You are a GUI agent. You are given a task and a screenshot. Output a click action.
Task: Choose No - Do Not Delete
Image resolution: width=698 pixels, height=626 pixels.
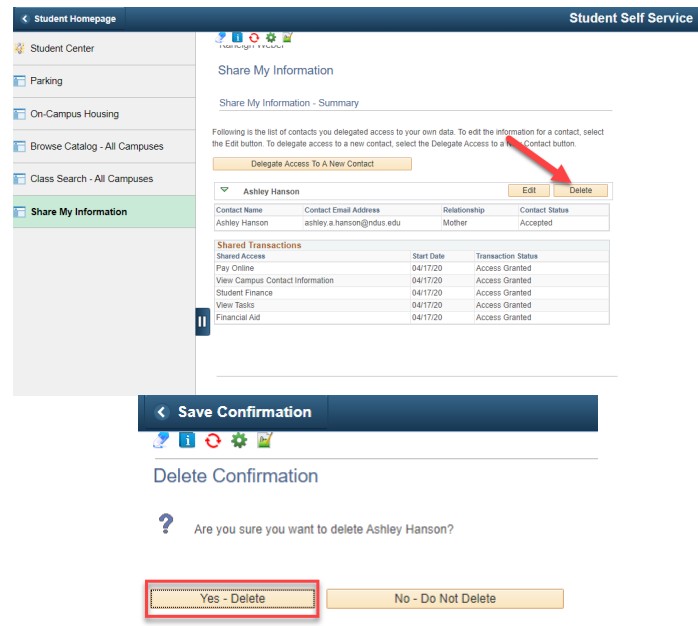[445, 599]
